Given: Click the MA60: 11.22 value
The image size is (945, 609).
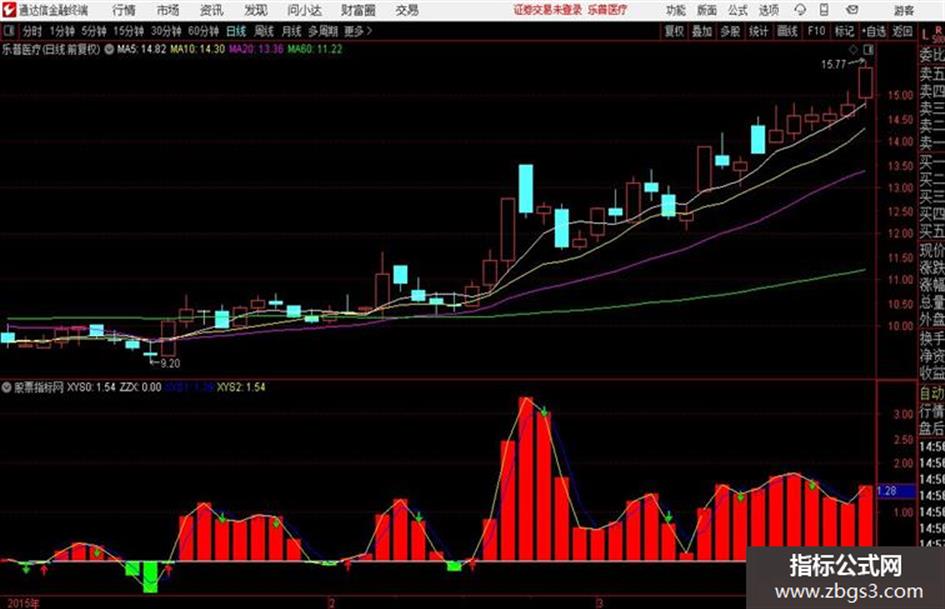Looking at the screenshot, I should 315,49.
